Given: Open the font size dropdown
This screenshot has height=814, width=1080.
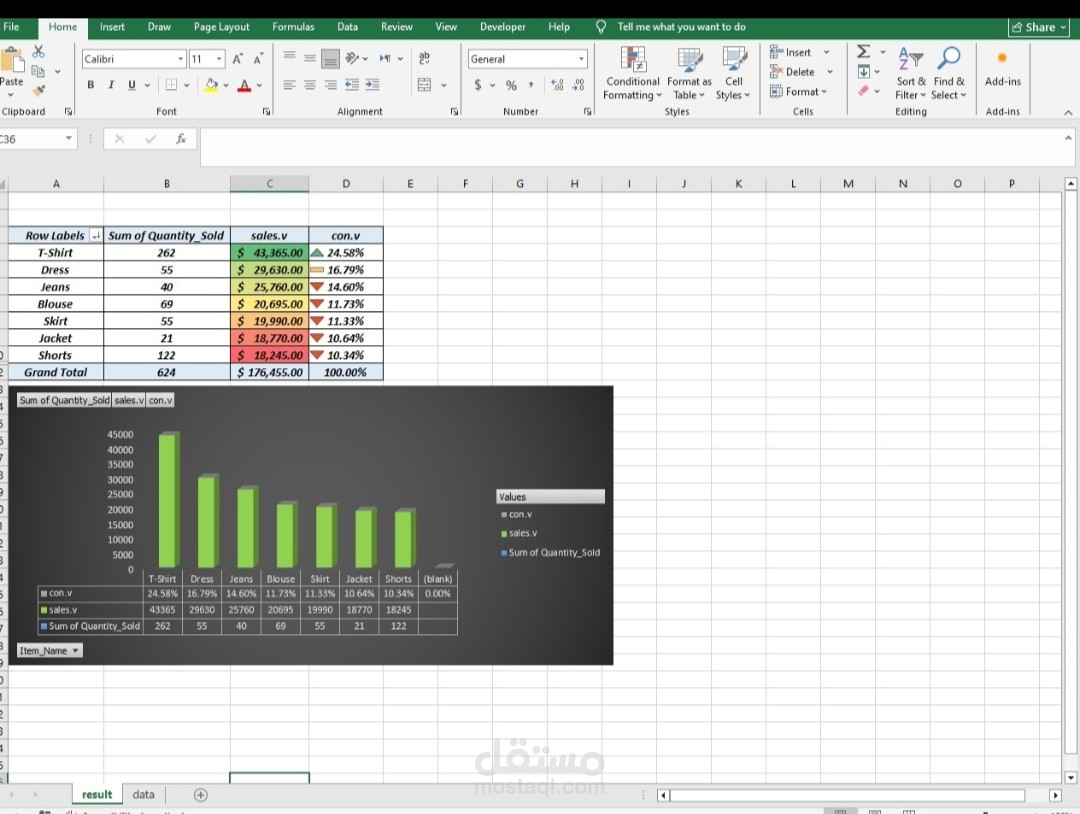Looking at the screenshot, I should pyautogui.click(x=219, y=59).
